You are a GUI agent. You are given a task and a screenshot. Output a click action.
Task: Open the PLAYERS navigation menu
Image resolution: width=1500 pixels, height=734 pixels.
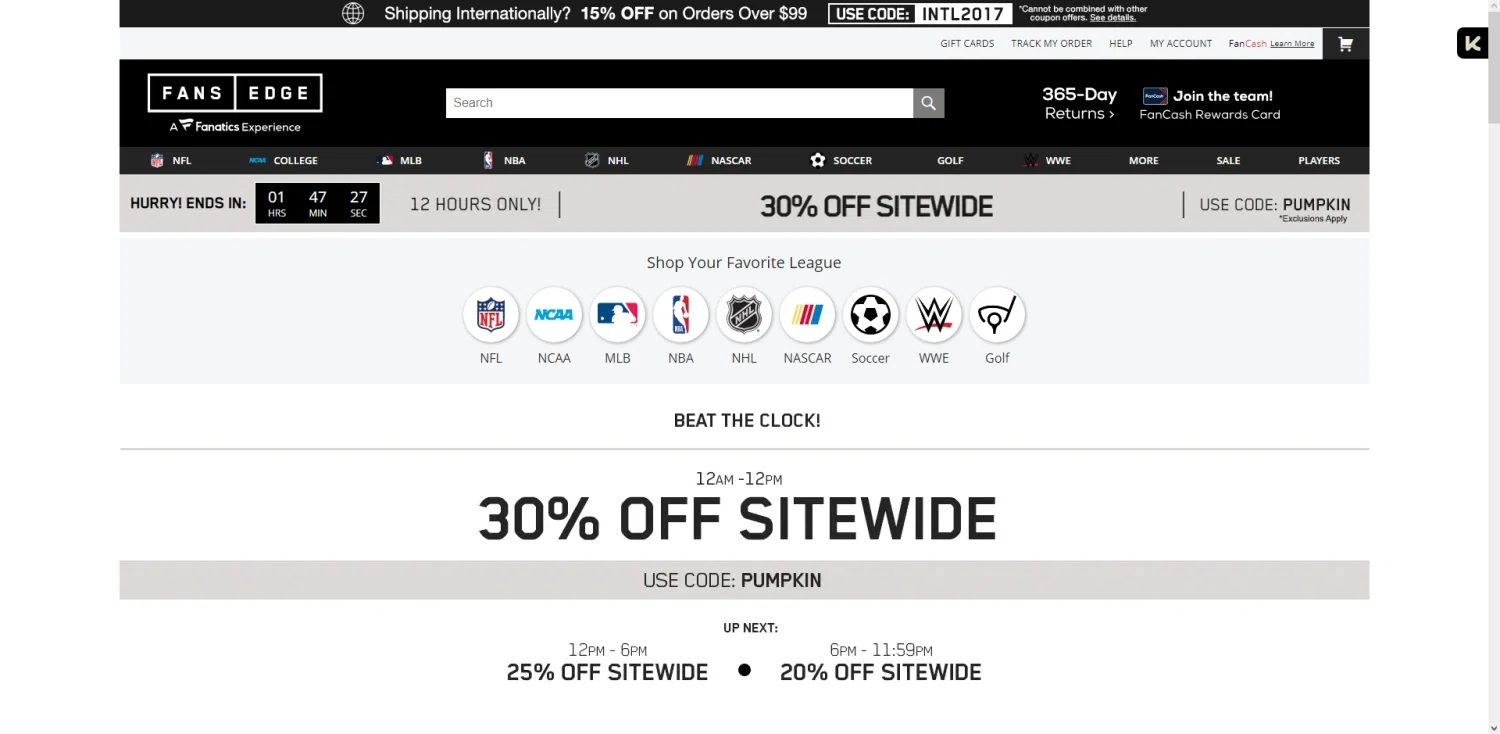pos(1319,160)
